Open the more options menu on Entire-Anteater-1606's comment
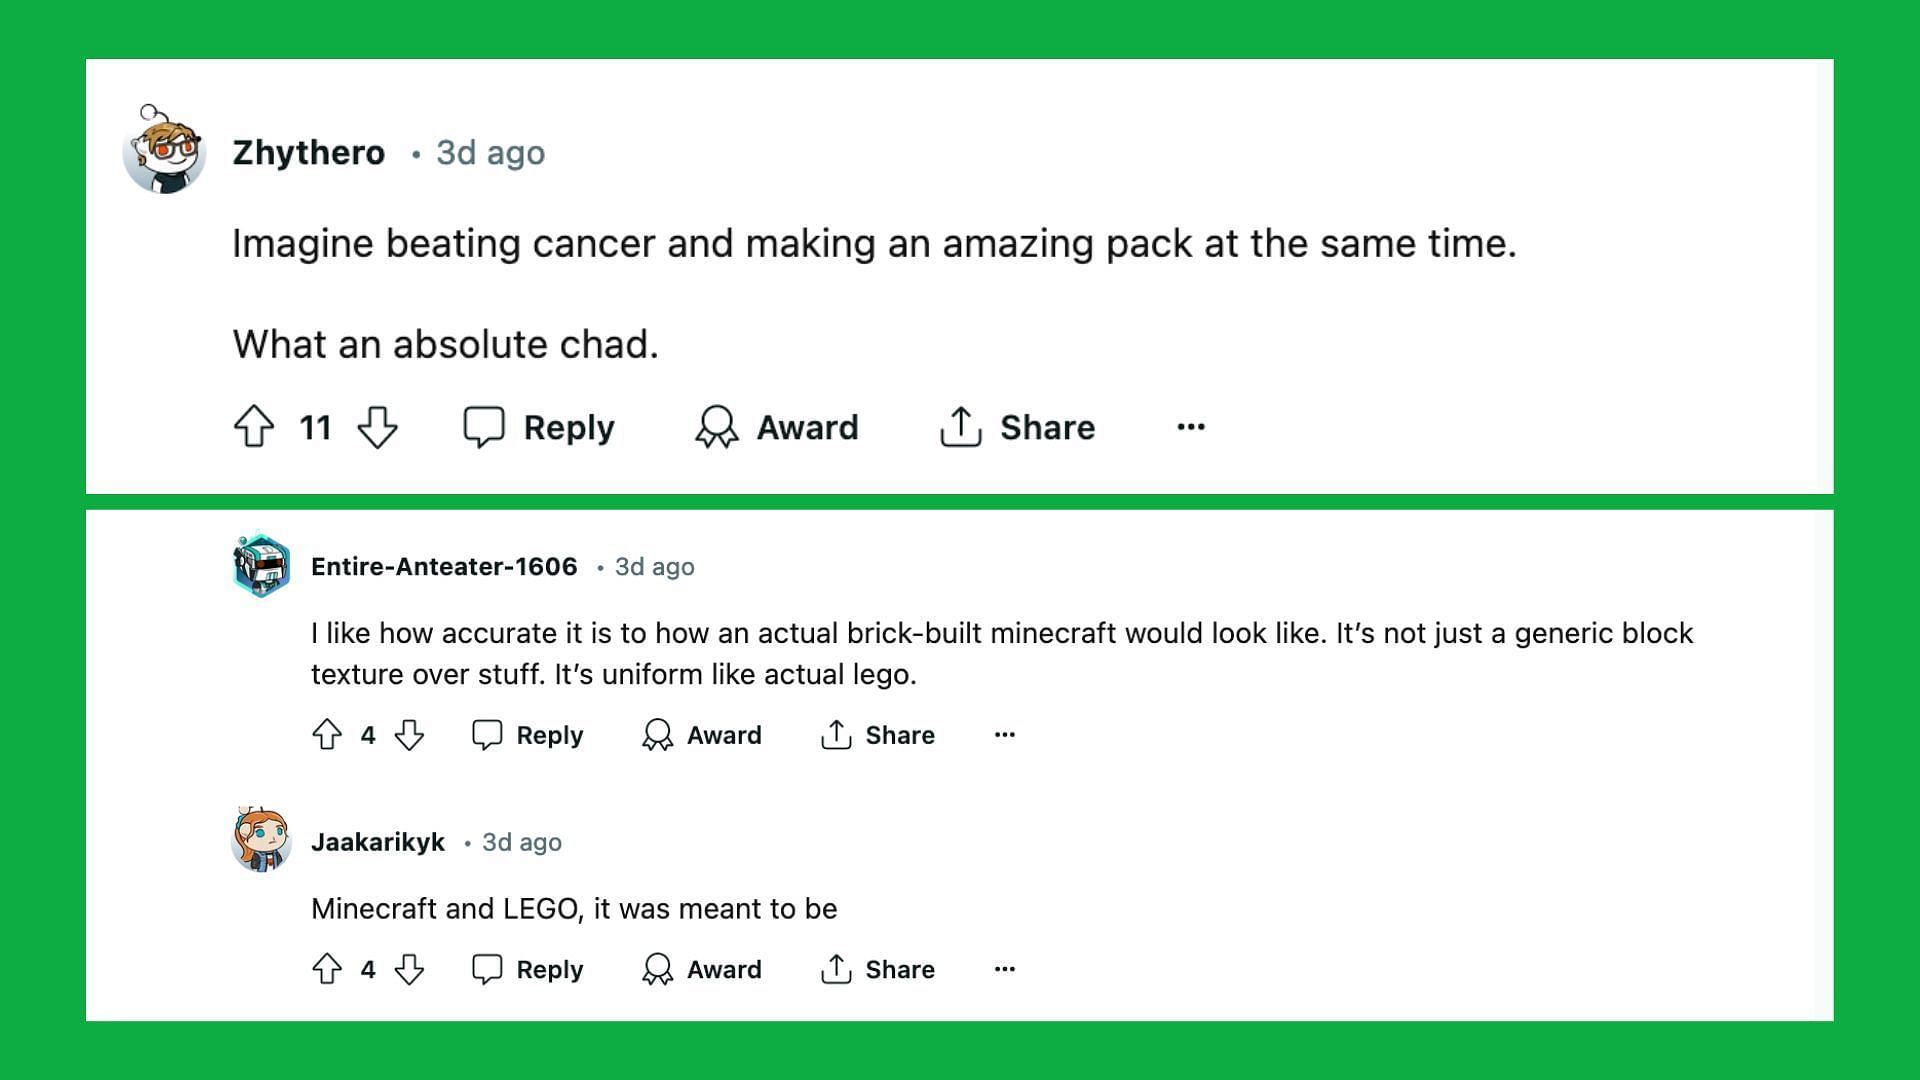 pyautogui.click(x=1005, y=735)
